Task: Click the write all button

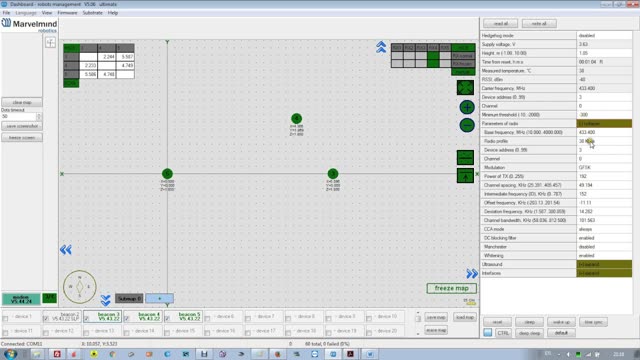Action: click(x=539, y=24)
